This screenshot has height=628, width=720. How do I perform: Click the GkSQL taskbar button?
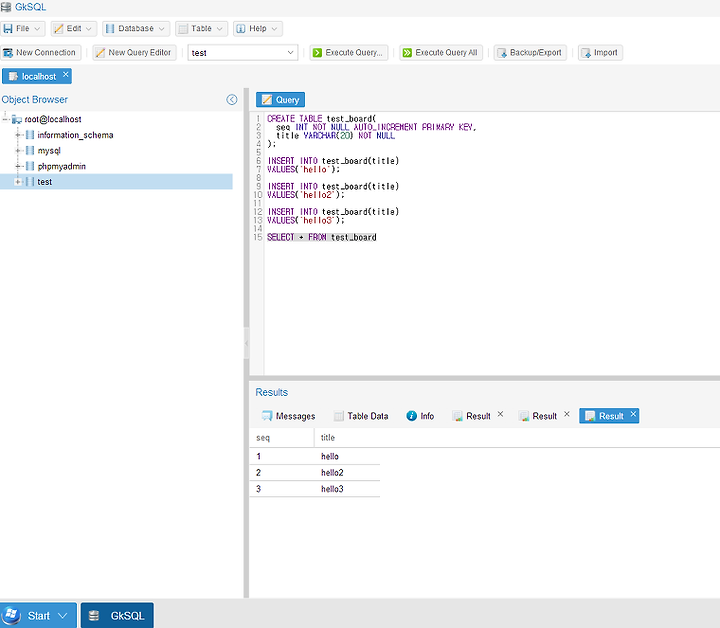[117, 616]
